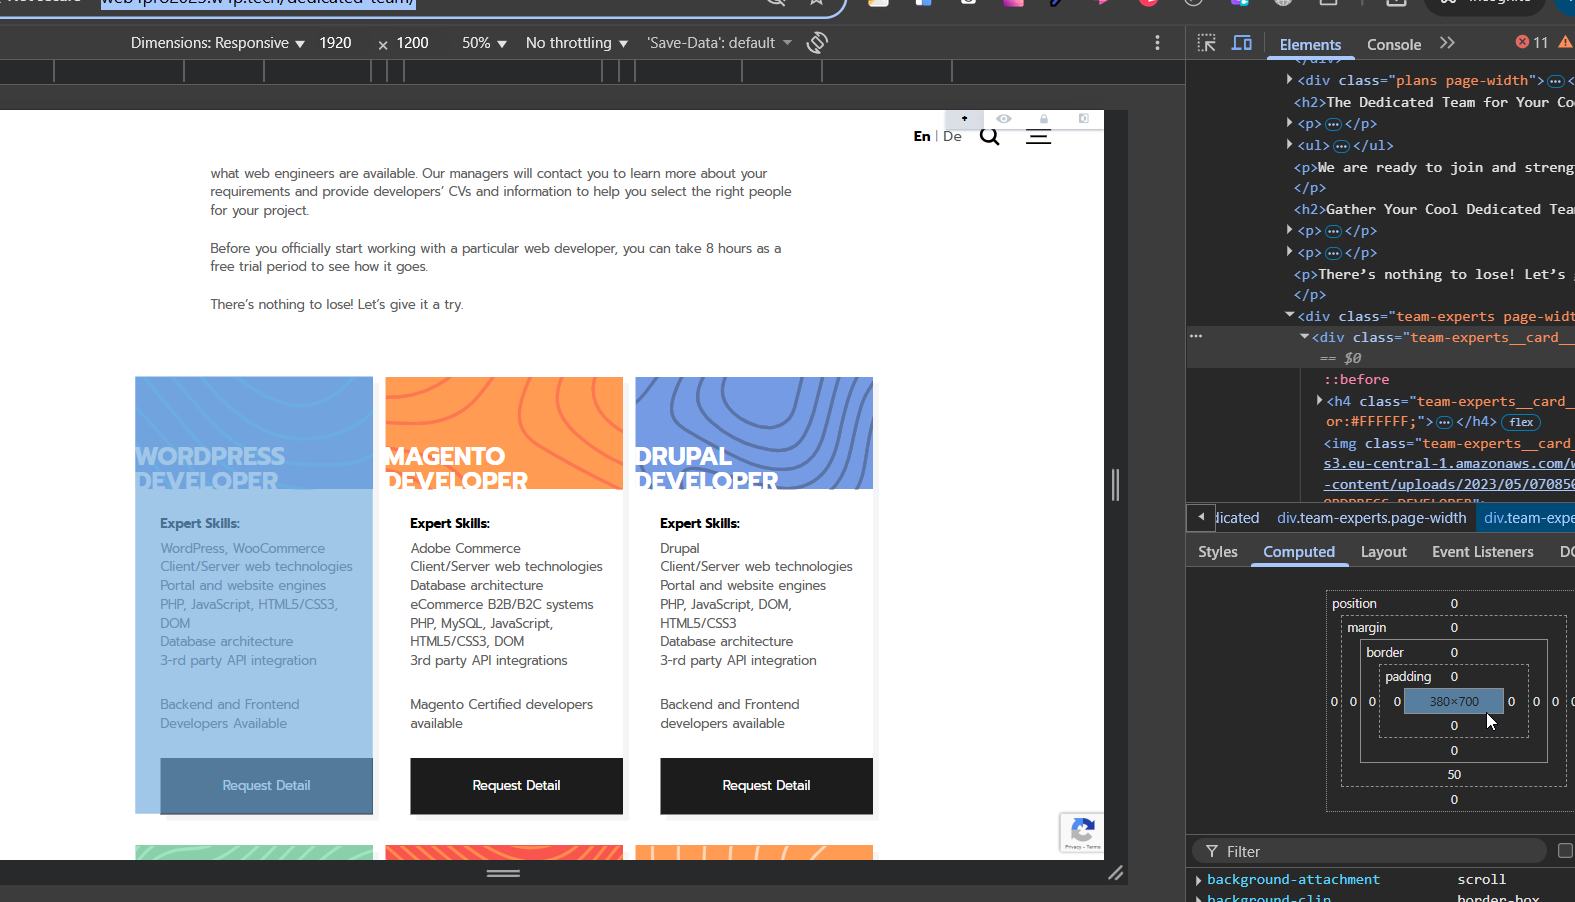The image size is (1575, 902).
Task: Click the right-edge viewport resize handle
Action: tap(1116, 485)
